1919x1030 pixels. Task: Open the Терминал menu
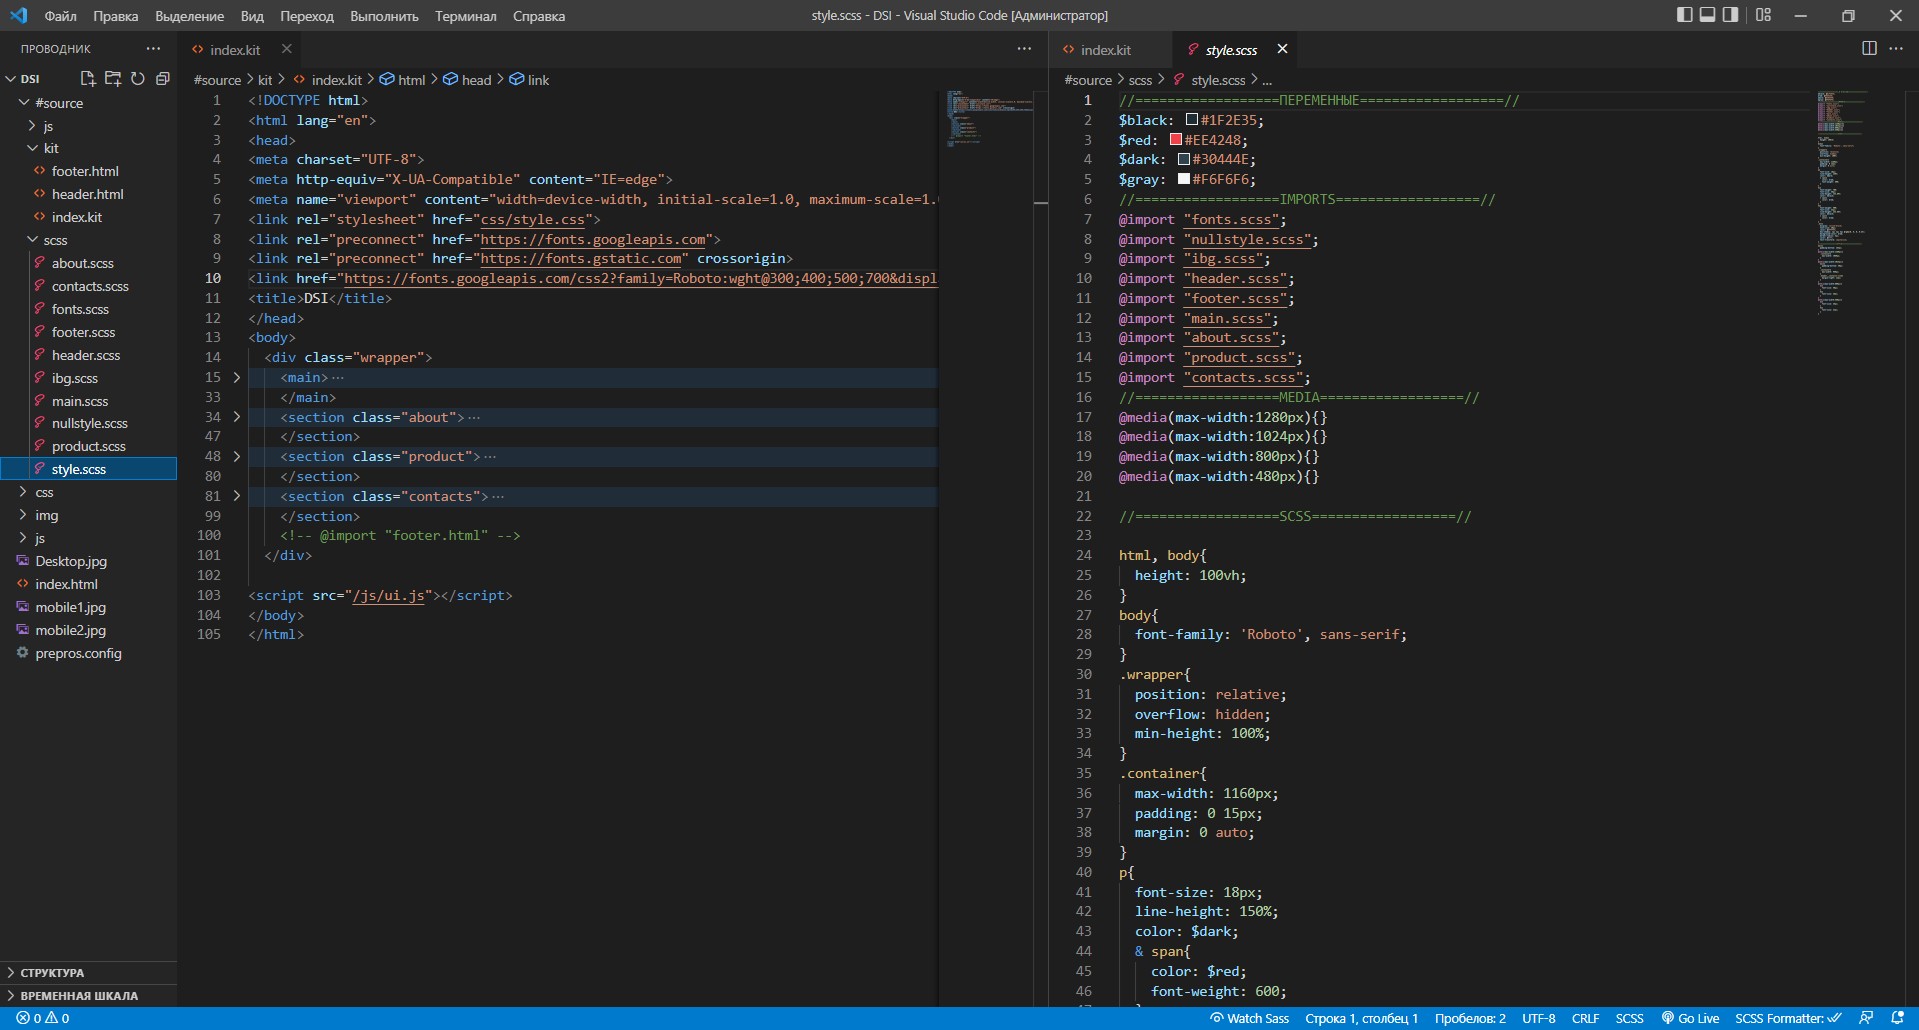[x=466, y=16]
